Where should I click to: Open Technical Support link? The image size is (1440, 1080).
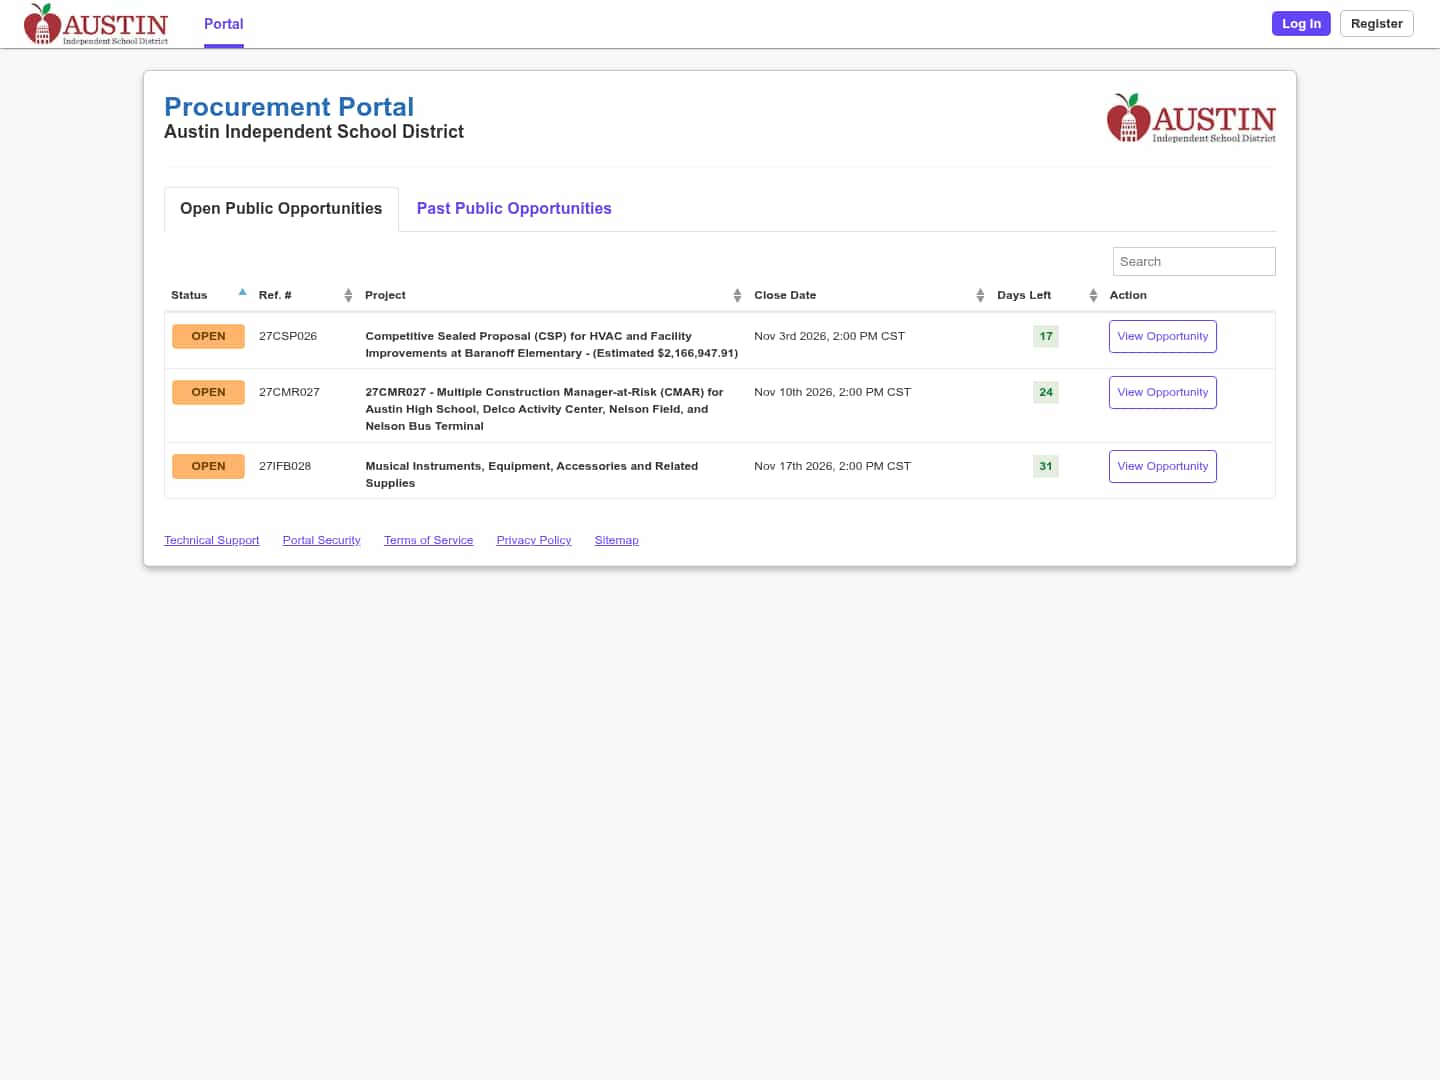[x=211, y=540]
